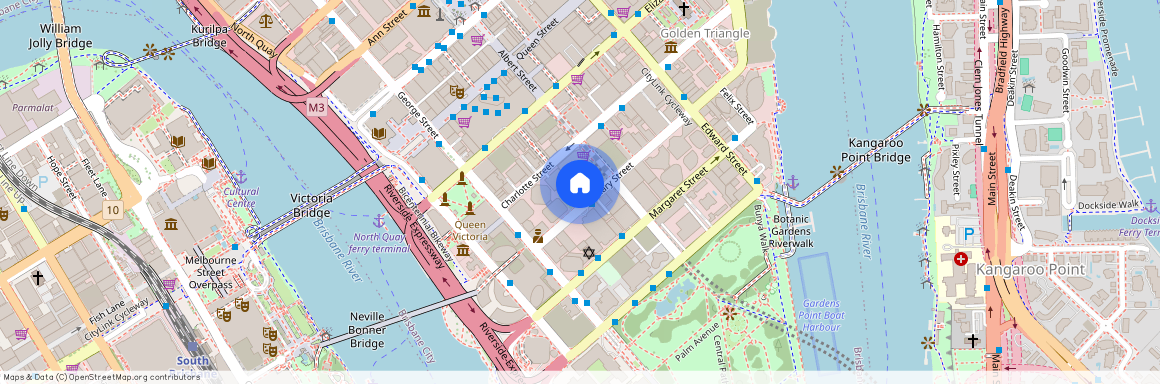Click the Melbourne Street Overpass label
Screen dimensions: 1160x384
click(211, 272)
